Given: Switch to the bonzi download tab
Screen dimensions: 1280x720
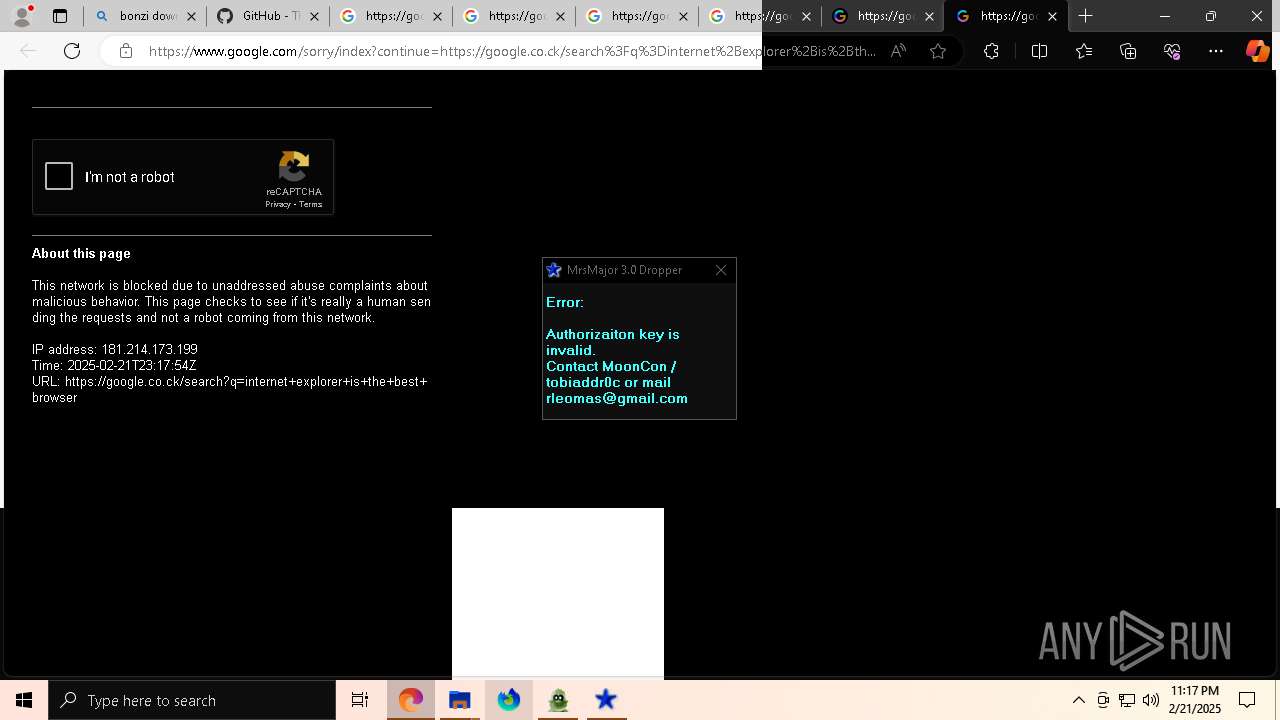Looking at the screenshot, I should (146, 16).
